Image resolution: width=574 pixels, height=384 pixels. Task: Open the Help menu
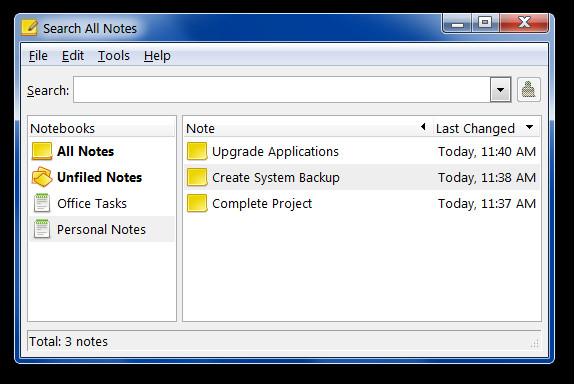pos(157,56)
